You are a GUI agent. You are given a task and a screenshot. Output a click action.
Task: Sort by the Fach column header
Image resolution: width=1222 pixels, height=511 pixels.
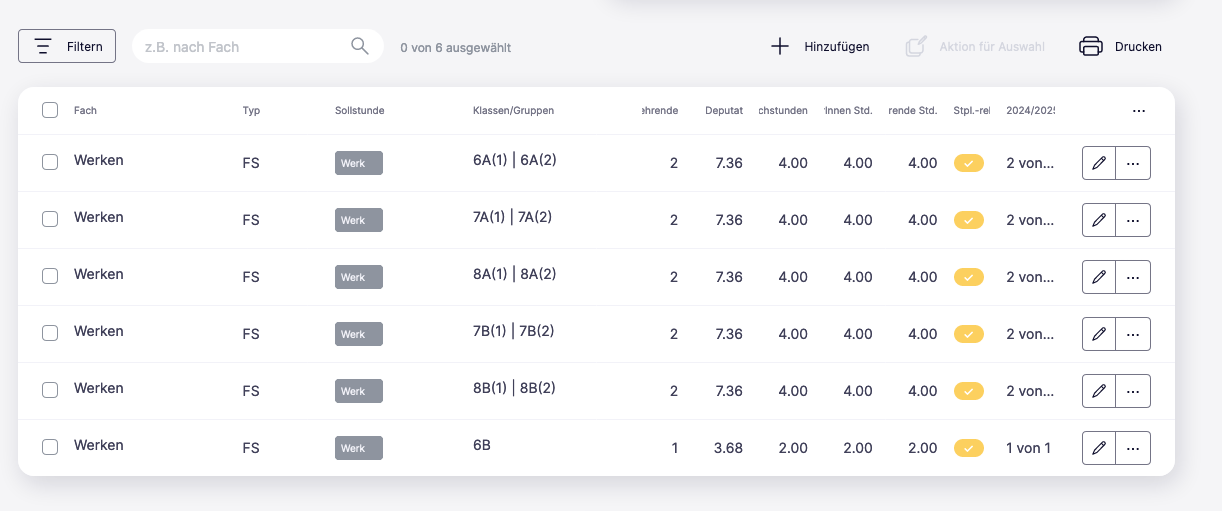[85, 111]
